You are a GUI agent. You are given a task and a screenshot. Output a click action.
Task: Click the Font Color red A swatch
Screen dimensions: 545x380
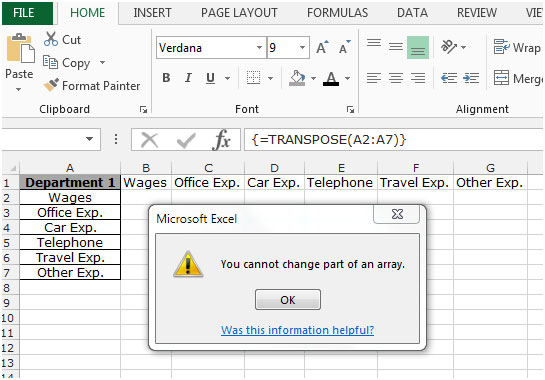click(x=331, y=79)
